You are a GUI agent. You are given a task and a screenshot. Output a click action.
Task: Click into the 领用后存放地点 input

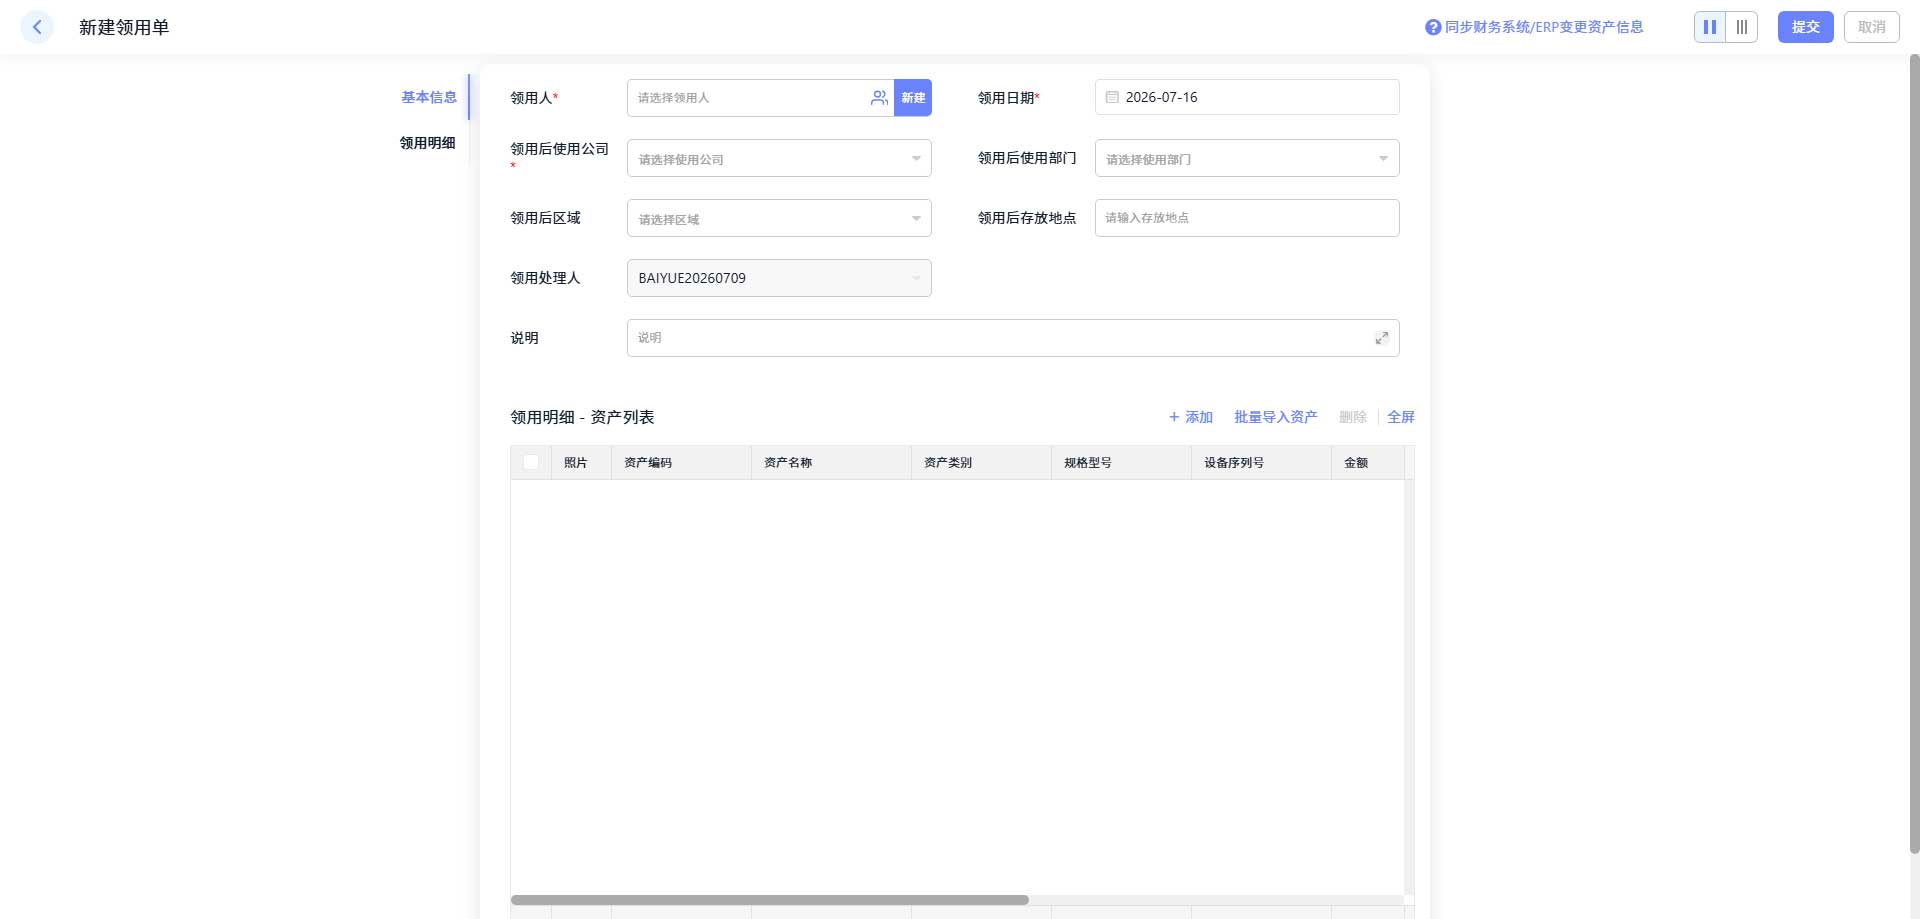(x=1247, y=218)
